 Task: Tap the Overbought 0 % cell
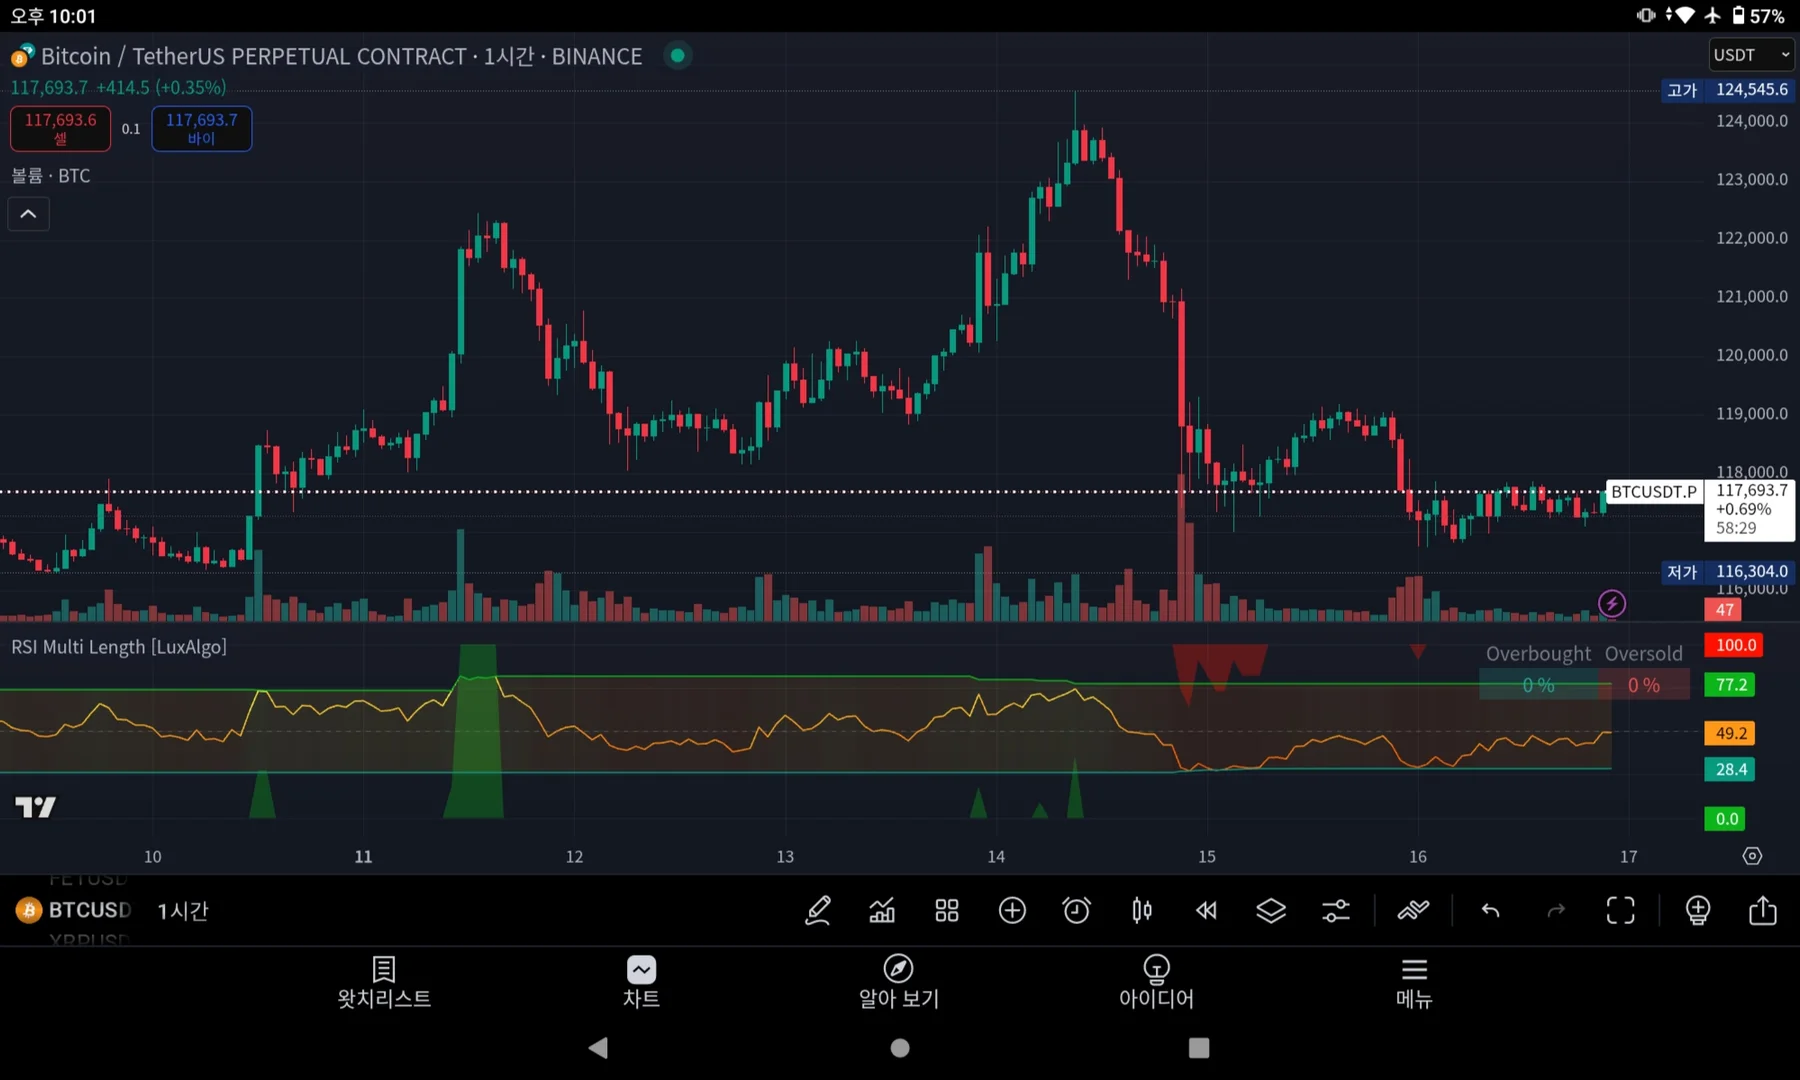coord(1538,685)
